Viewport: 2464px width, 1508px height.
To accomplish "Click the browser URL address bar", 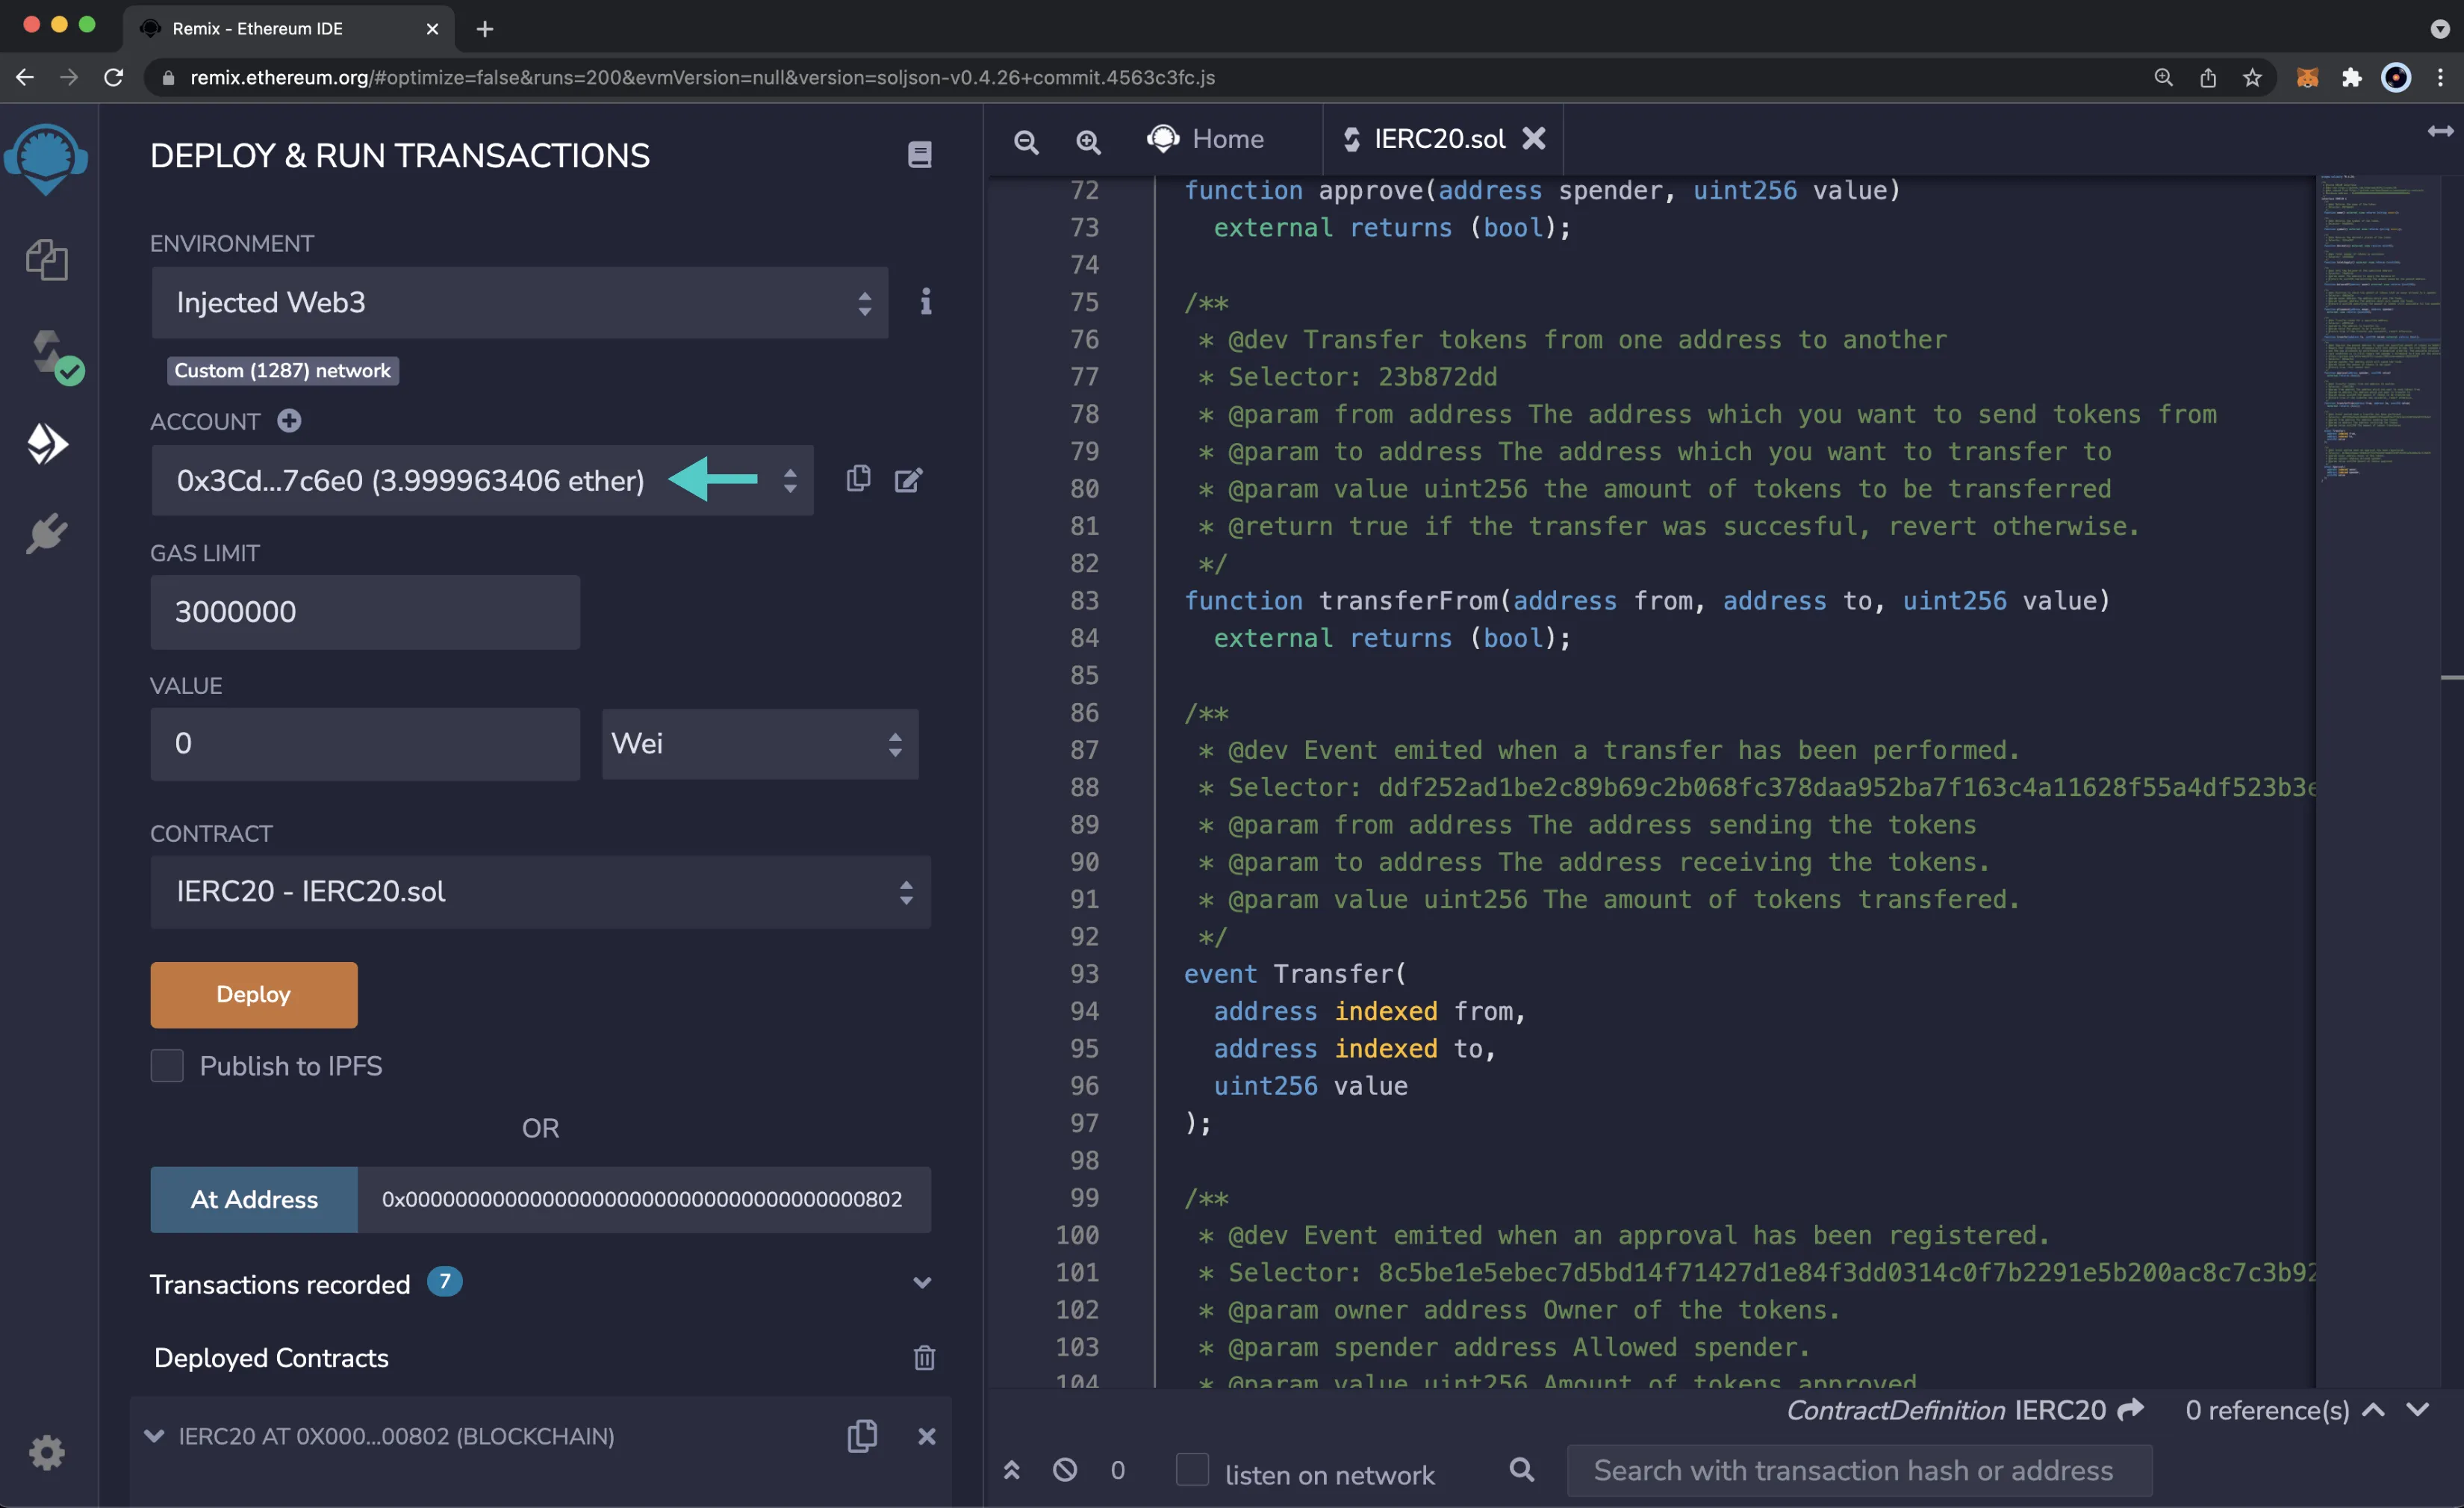I will click(x=1150, y=77).
